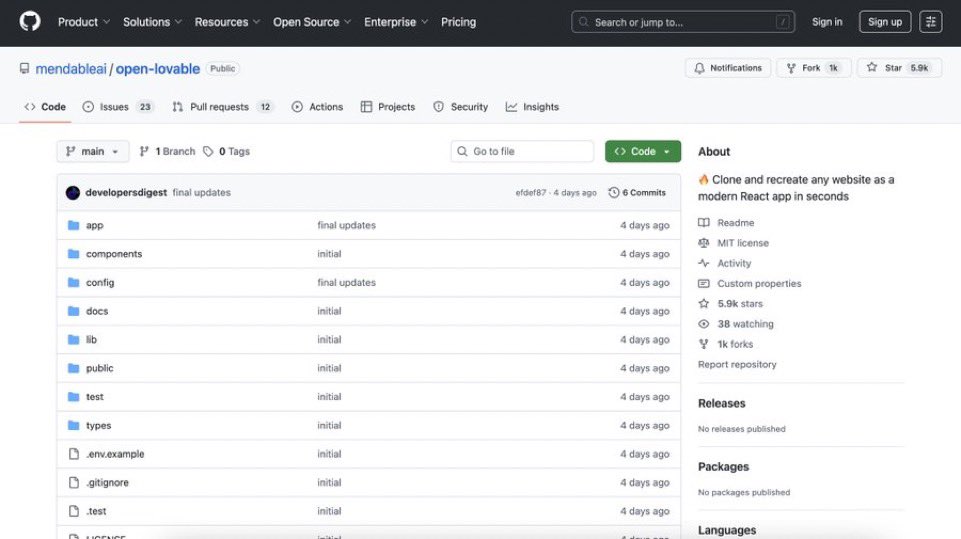961x539 pixels.
Task: Open the main branch selector dropdown
Action: point(93,151)
